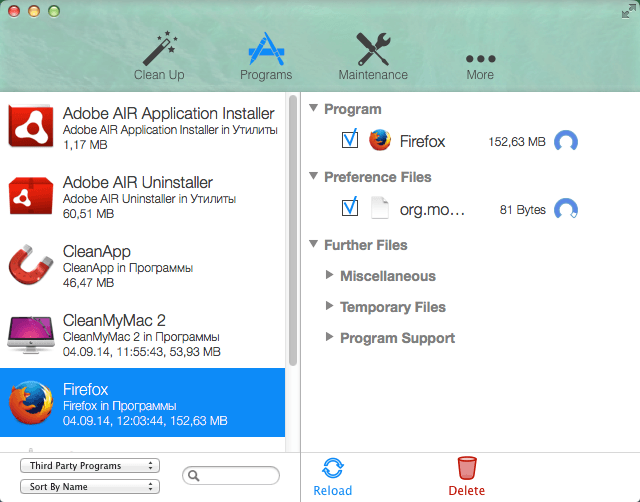Select the CleanApp magnet icon
This screenshot has height=502, width=640.
pyautogui.click(x=31, y=264)
